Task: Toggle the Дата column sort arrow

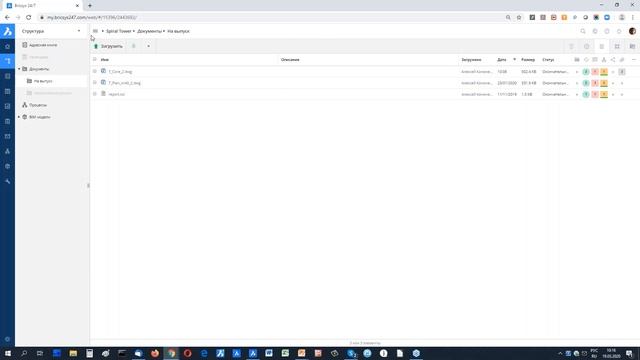Action: (514, 60)
